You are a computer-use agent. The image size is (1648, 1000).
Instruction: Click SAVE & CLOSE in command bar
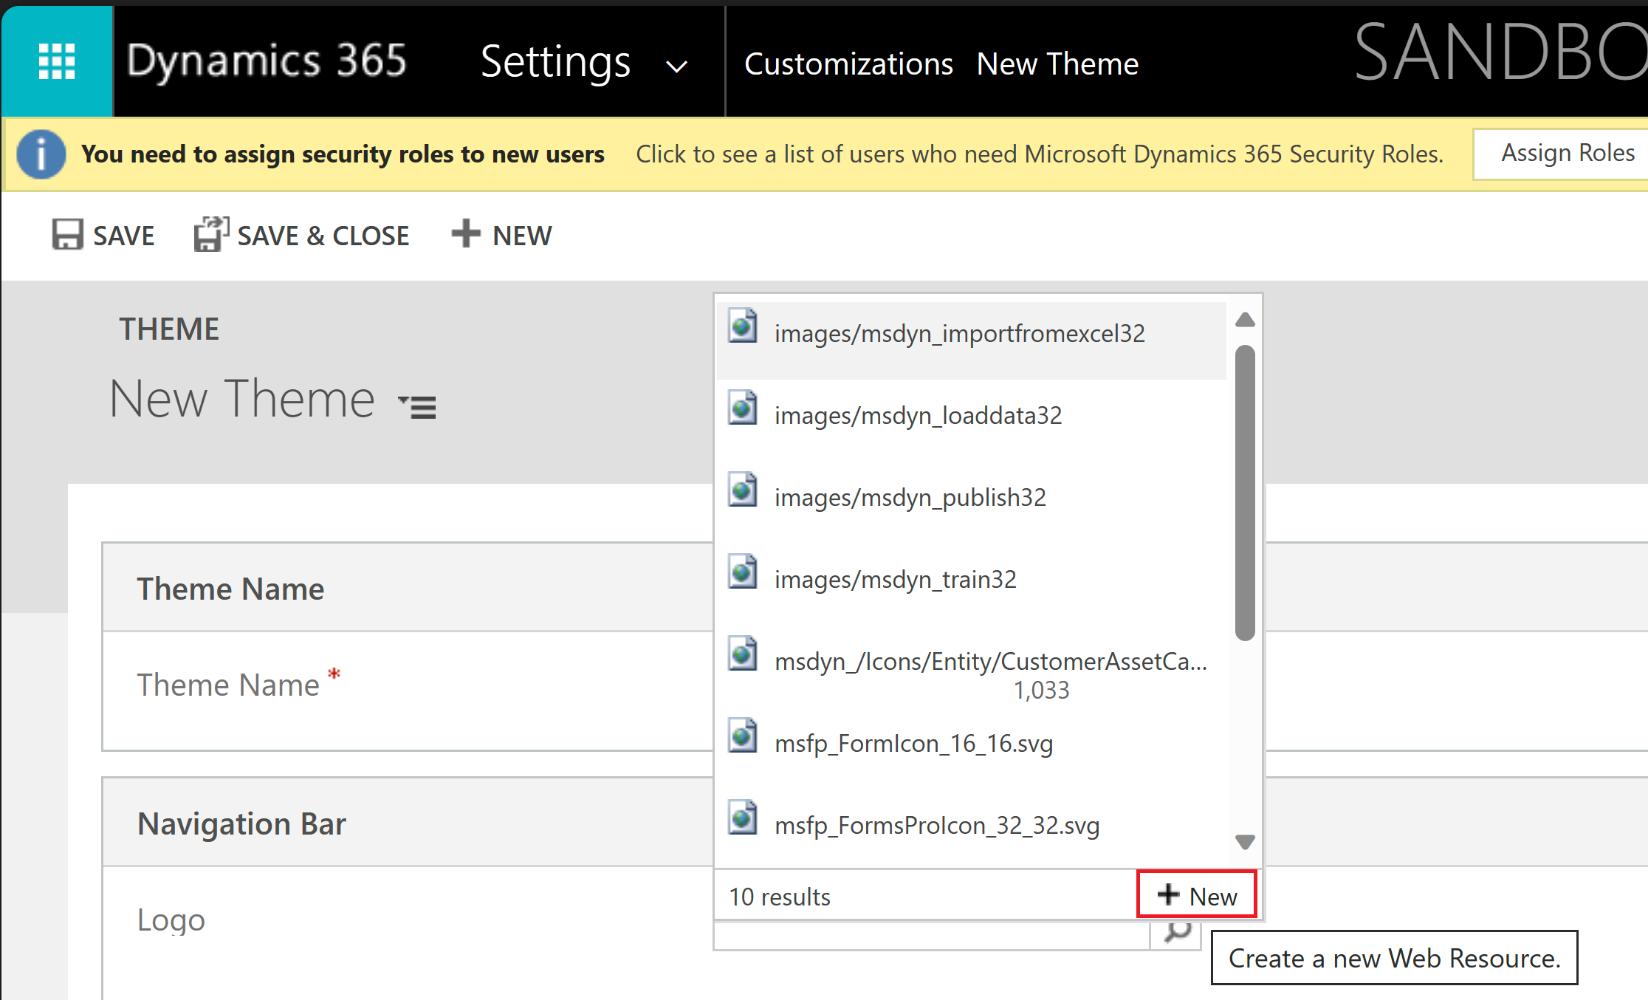point(302,235)
